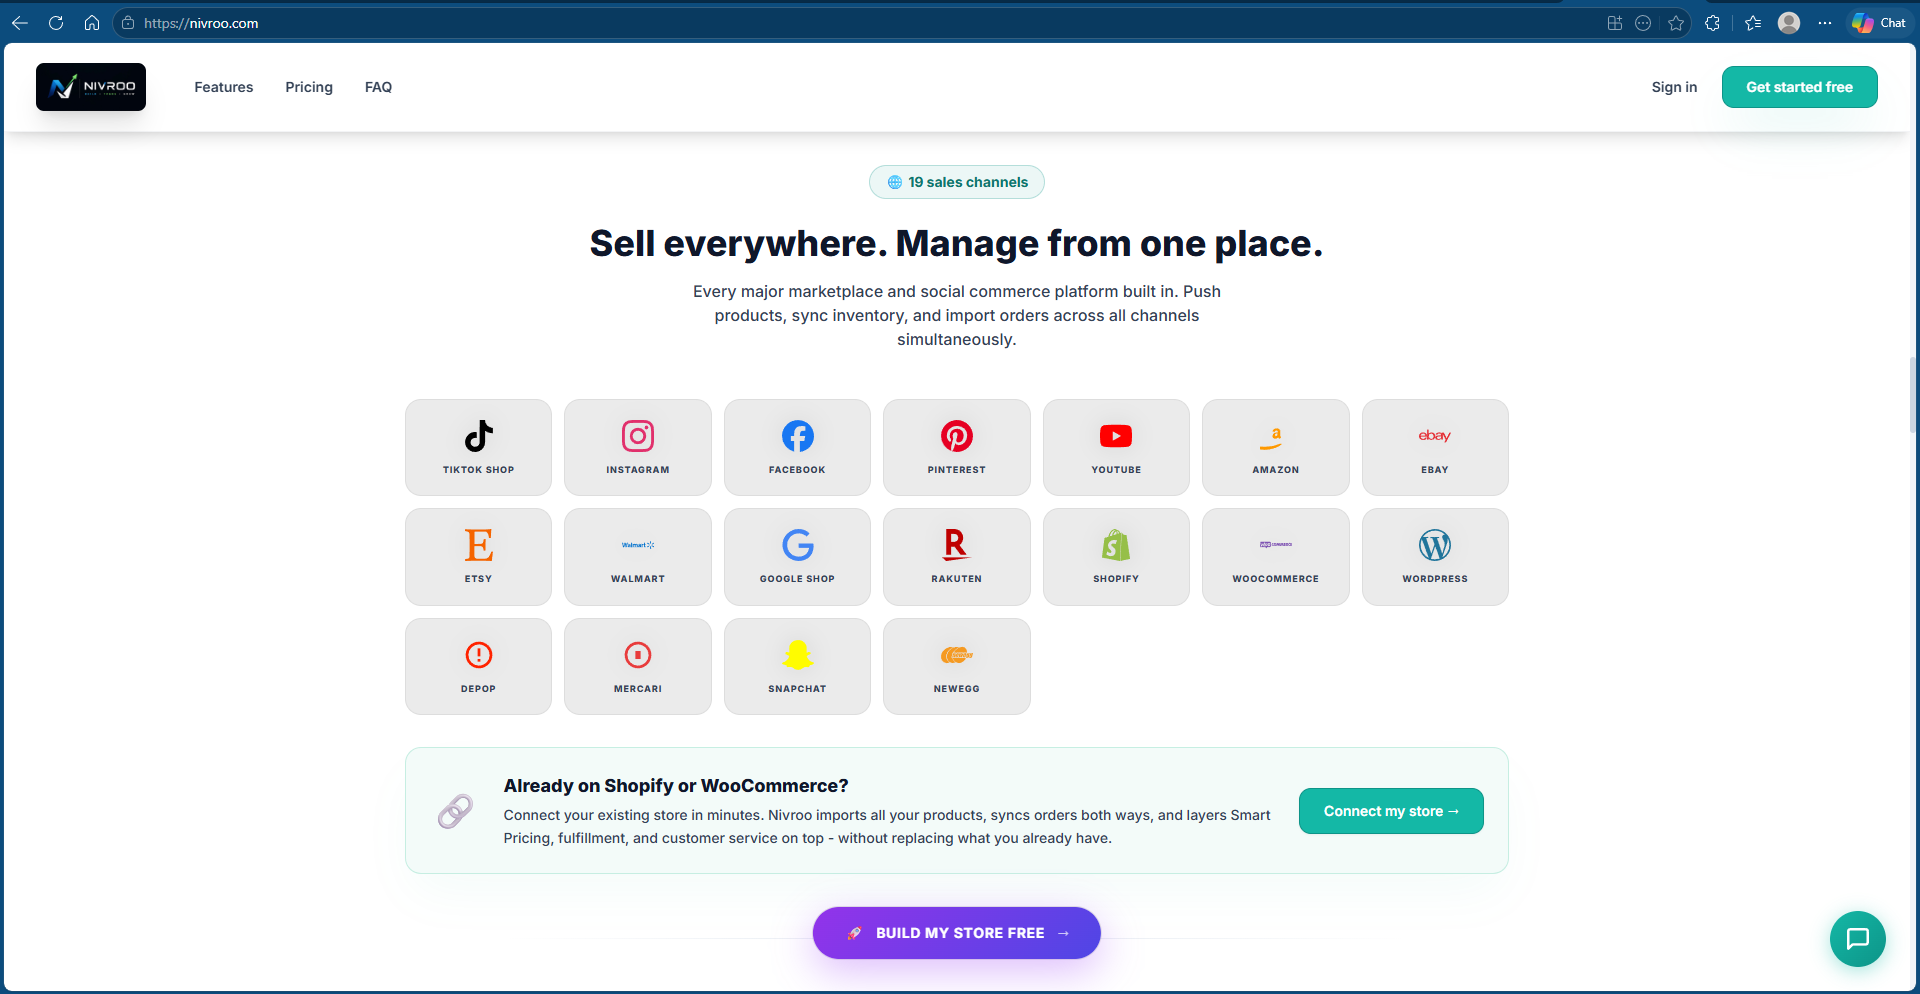Click the 'Already on Shopify or WooCommerce?' heading
Viewport: 1920px width, 994px height.
pos(676,786)
